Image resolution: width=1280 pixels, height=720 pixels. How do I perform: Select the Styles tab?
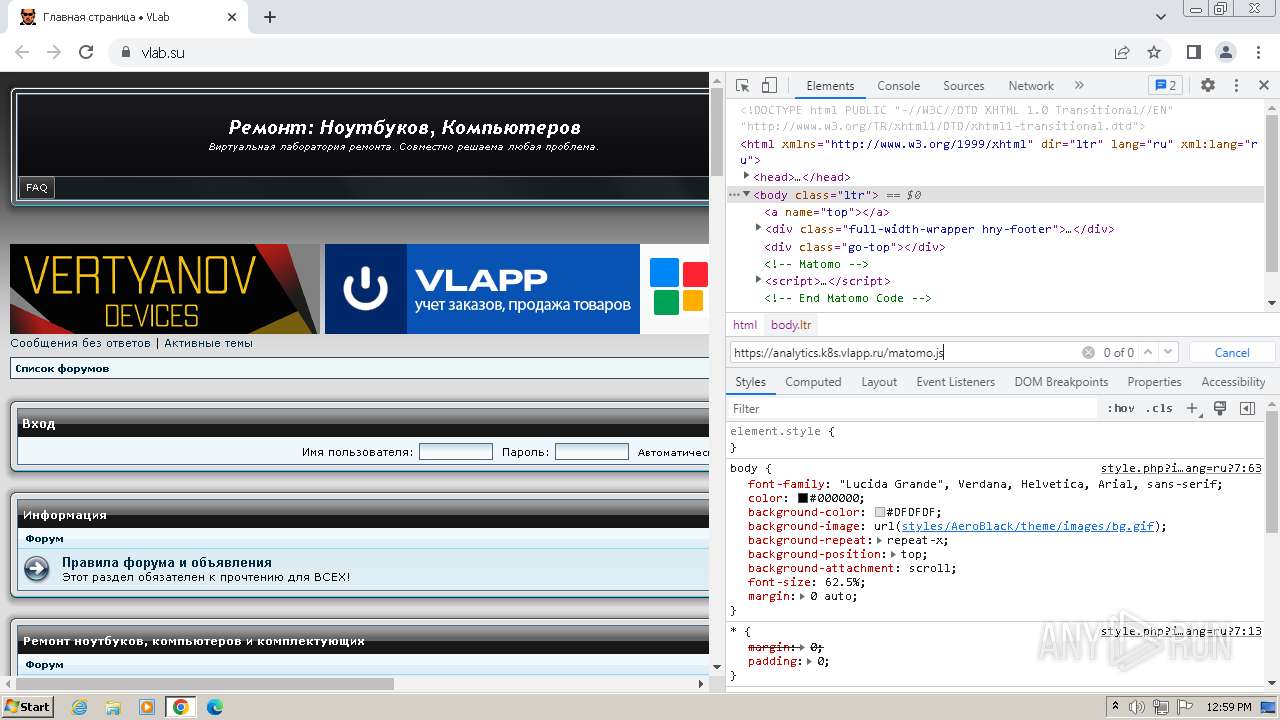[750, 382]
